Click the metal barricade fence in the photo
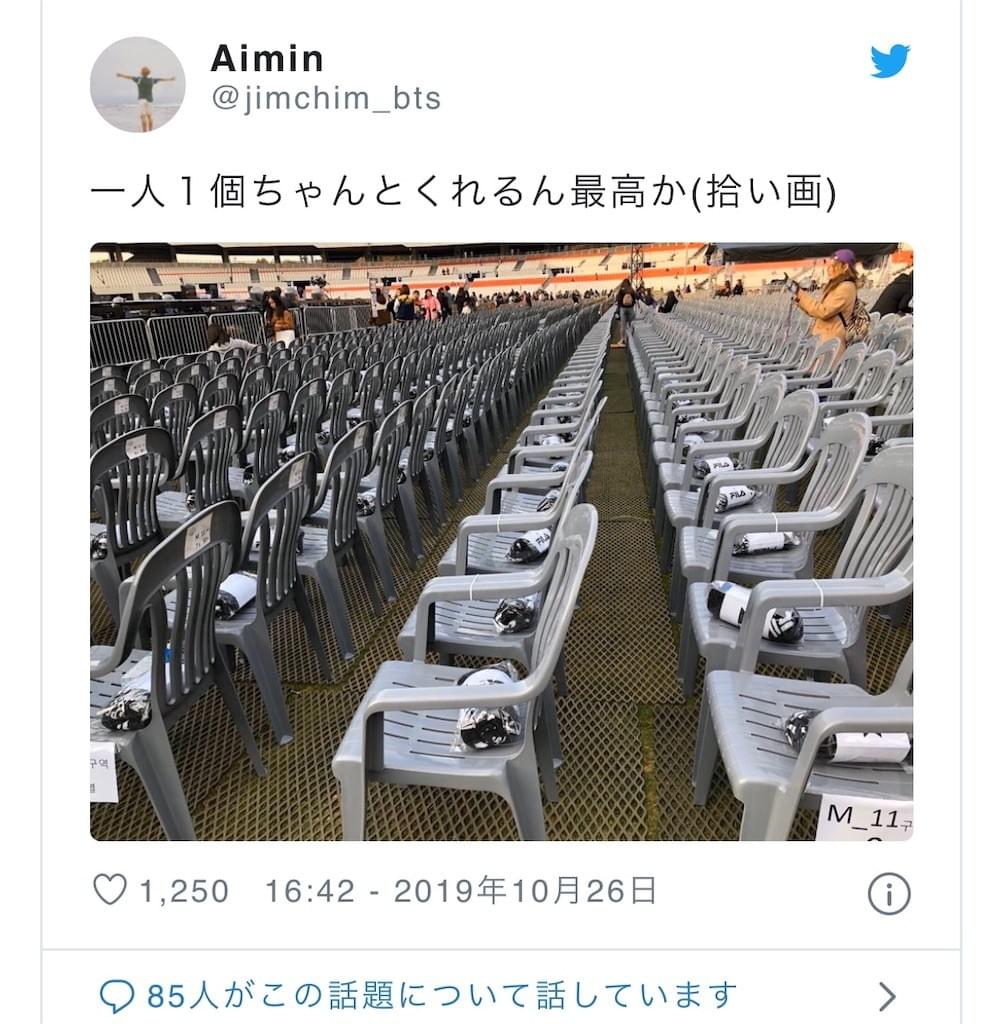Screen dimensions: 1003x1024 (x=175, y=338)
